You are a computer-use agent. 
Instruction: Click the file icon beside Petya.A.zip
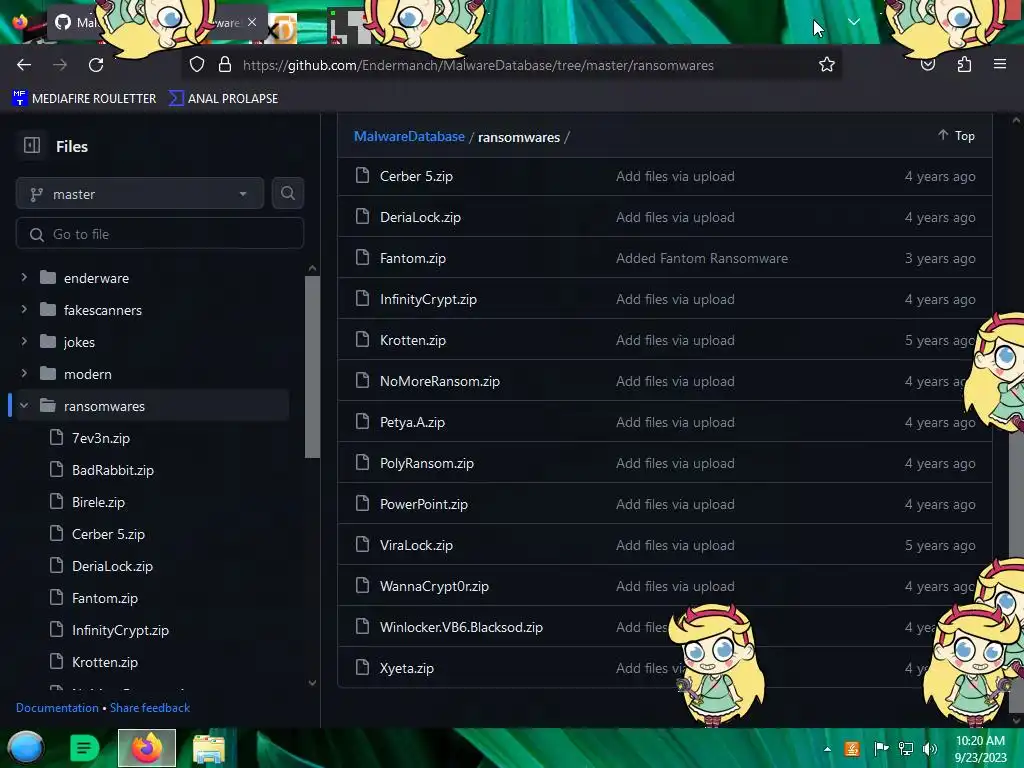pos(362,421)
